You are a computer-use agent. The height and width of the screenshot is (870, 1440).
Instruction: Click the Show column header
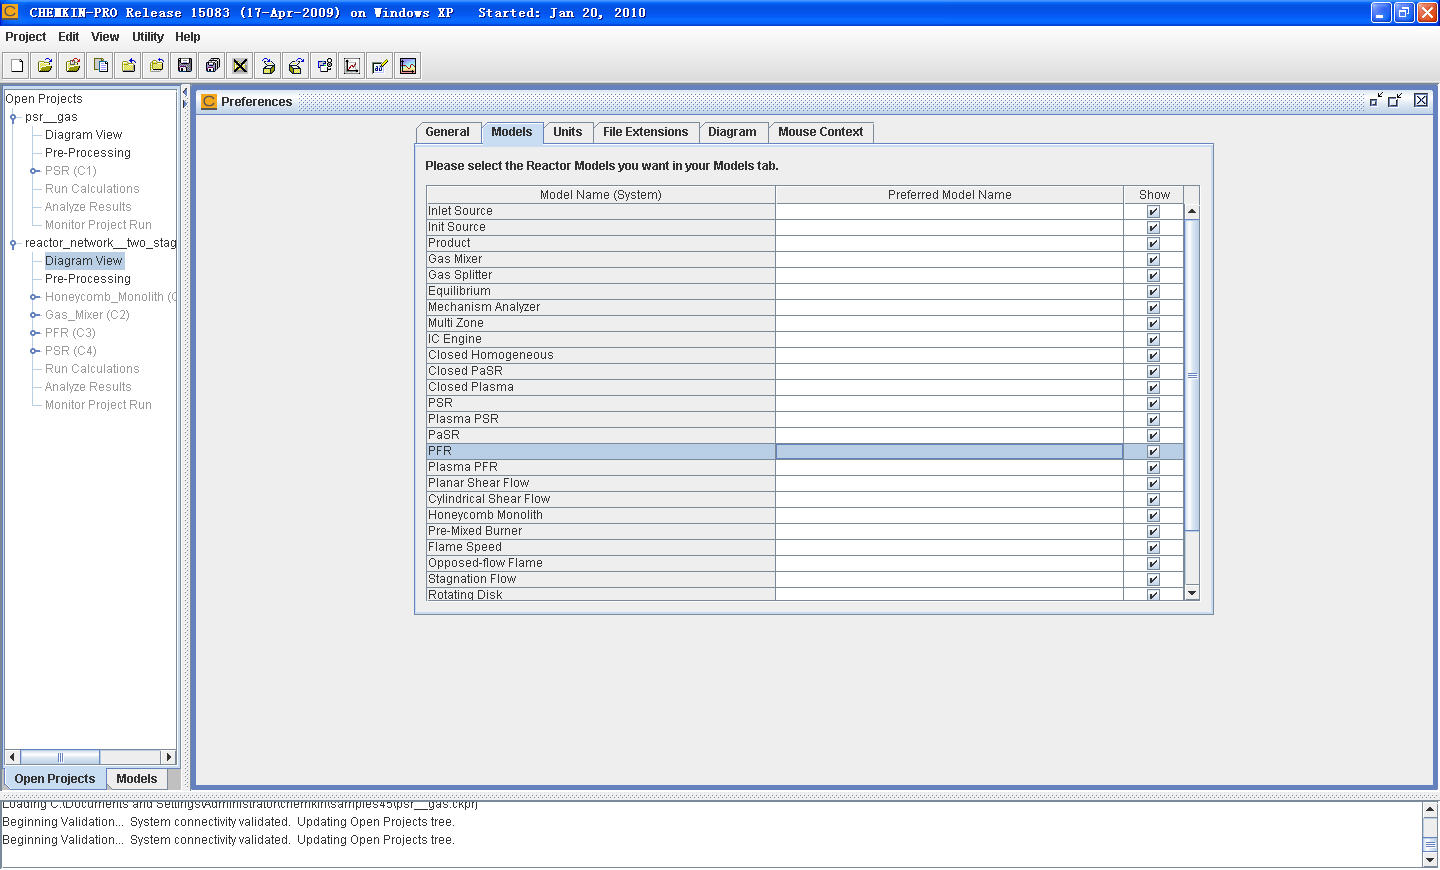[x=1154, y=195]
